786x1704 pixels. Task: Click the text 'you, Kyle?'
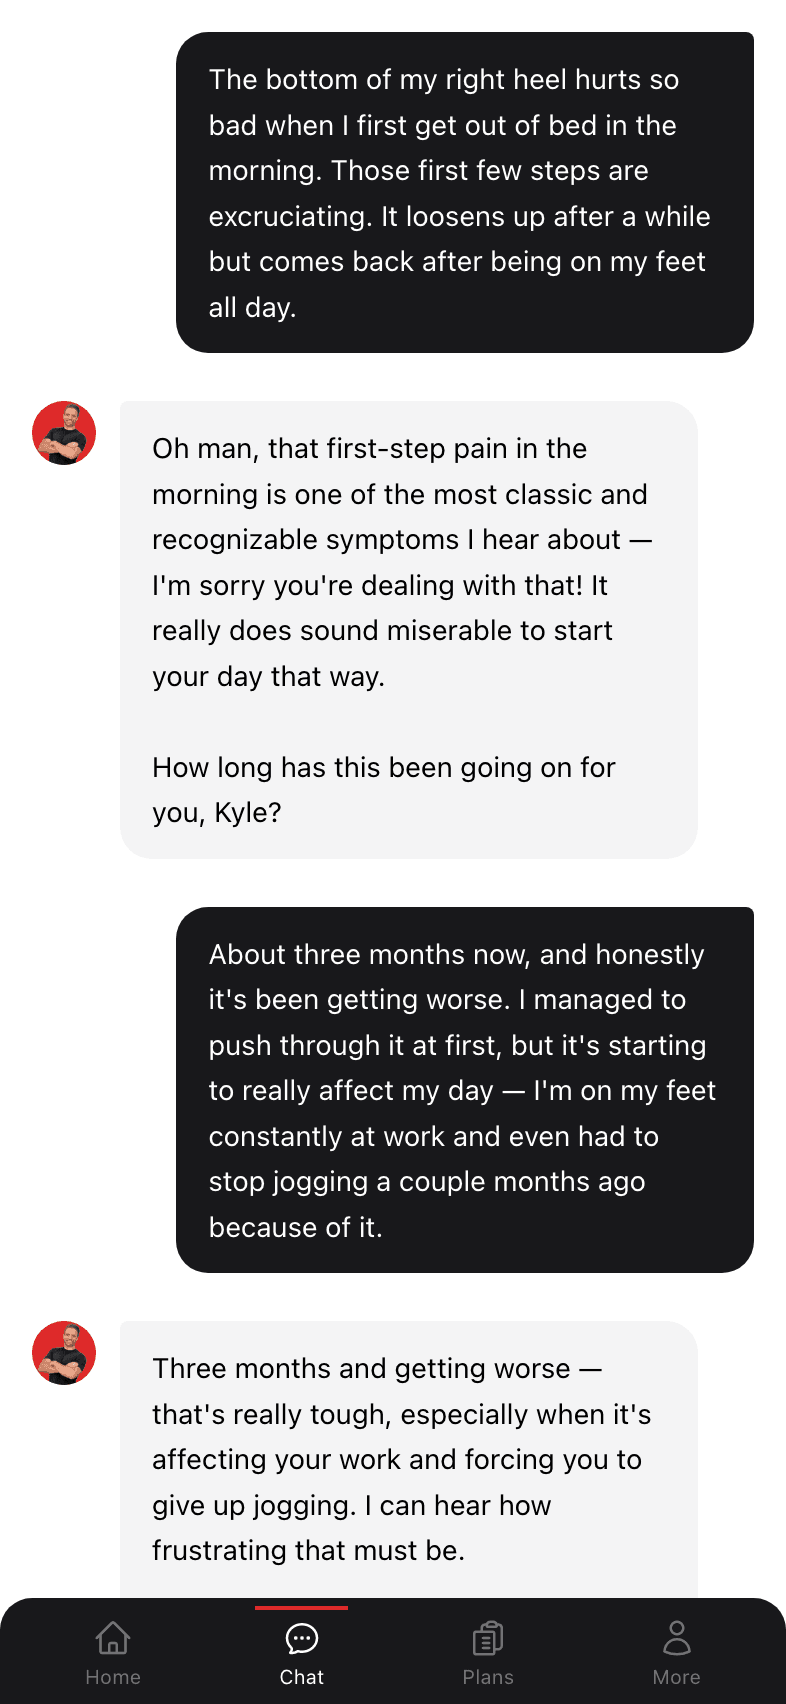point(217,813)
